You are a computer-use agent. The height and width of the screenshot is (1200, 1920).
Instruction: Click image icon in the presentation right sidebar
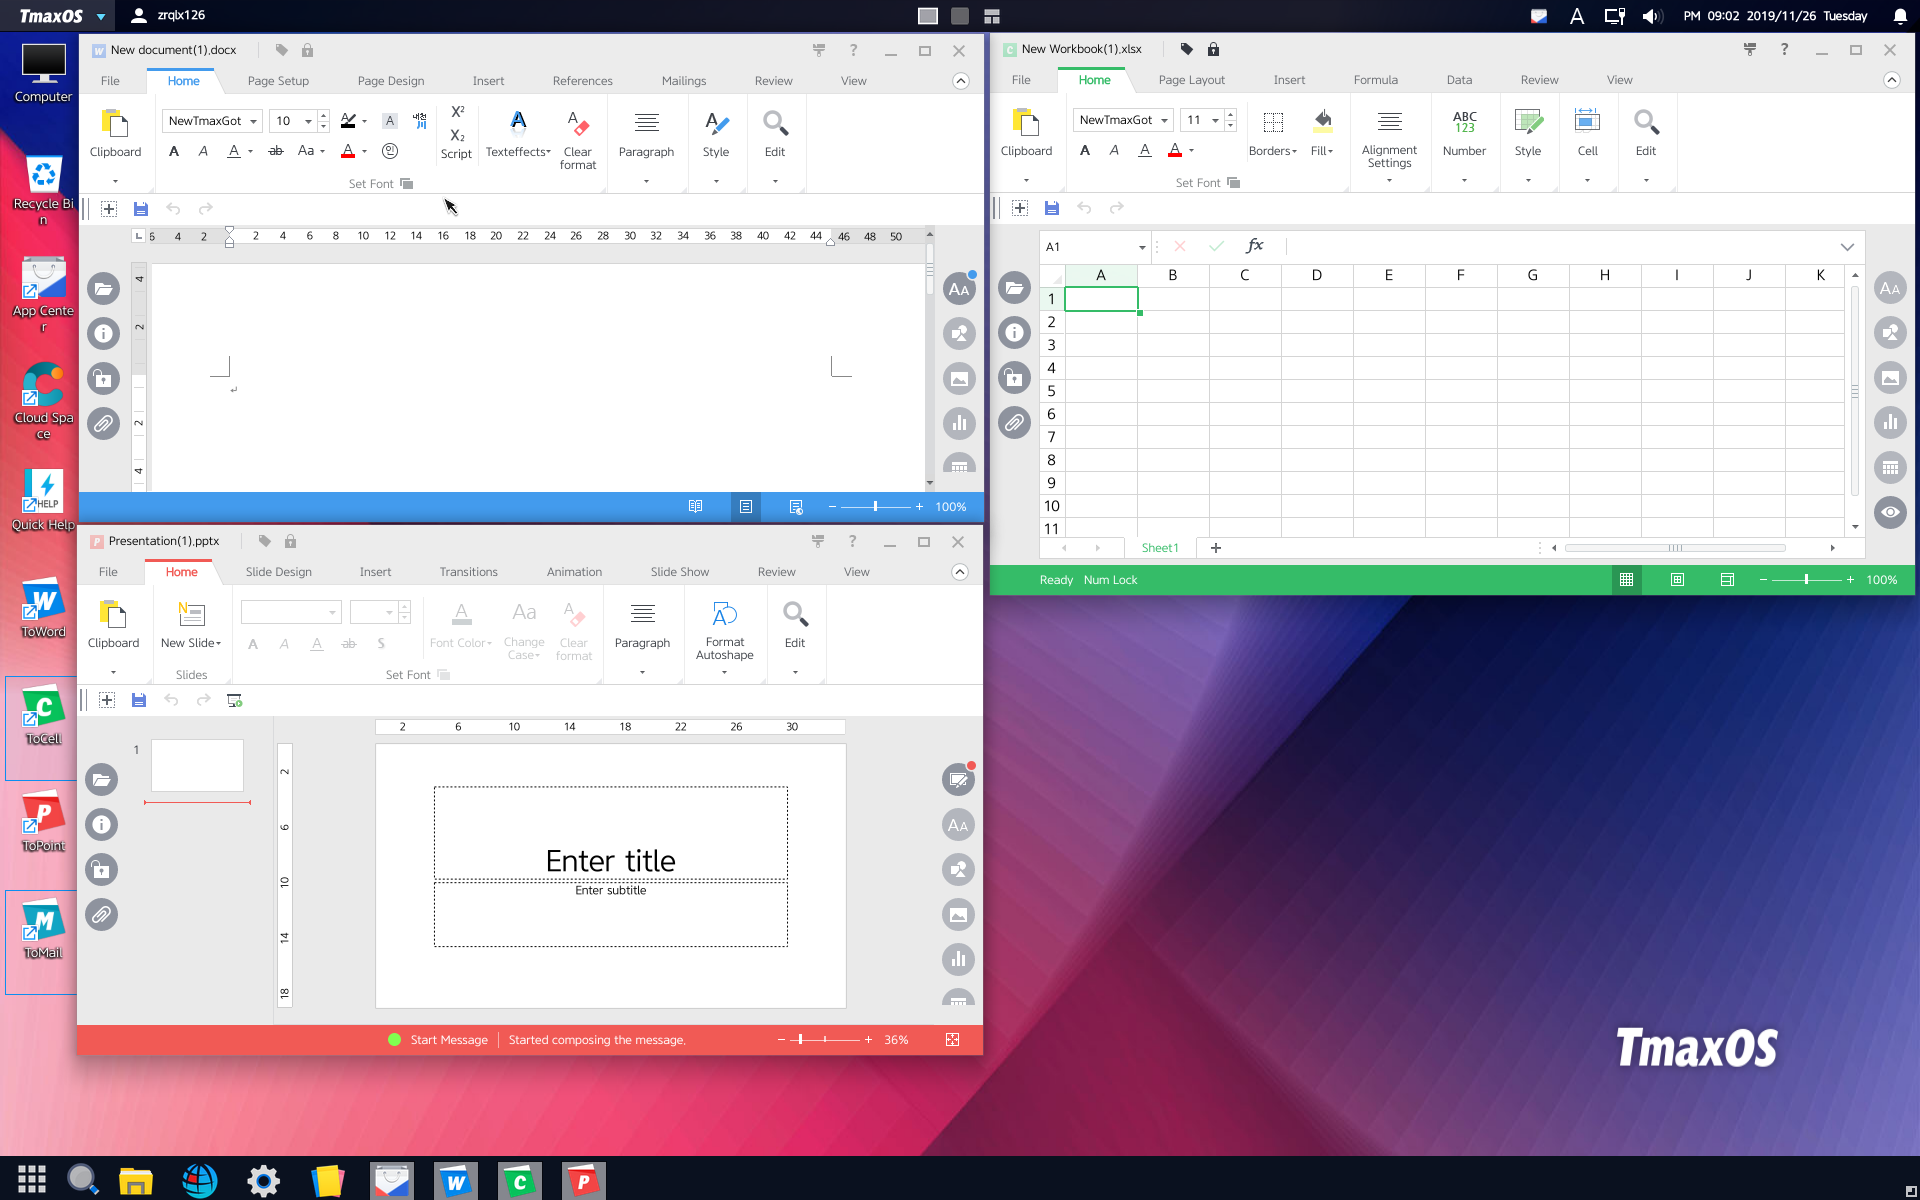958,914
